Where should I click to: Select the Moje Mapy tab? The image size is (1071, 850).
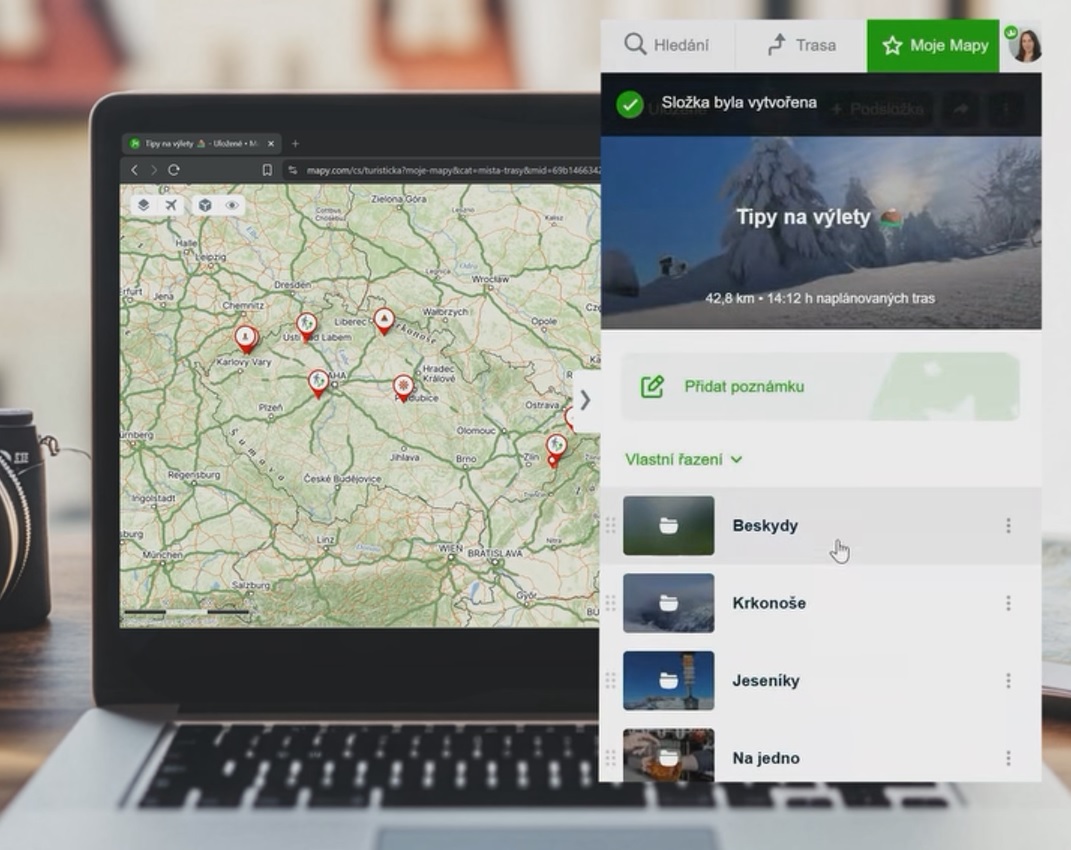click(x=933, y=45)
